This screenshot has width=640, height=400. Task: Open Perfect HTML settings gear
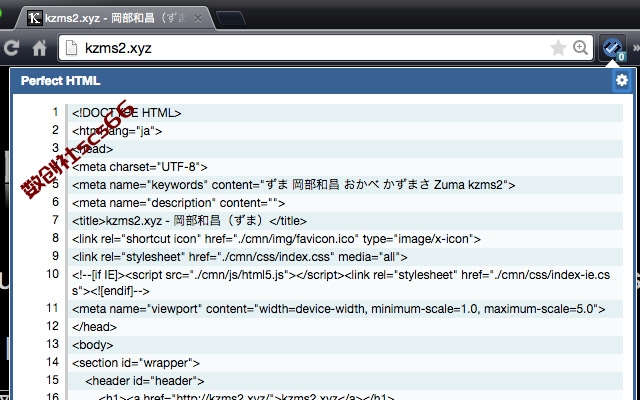[622, 80]
